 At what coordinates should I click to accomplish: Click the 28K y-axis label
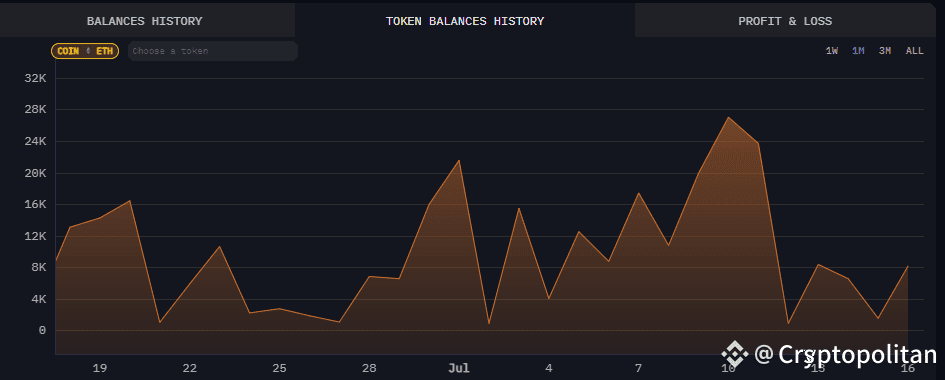[35, 110]
